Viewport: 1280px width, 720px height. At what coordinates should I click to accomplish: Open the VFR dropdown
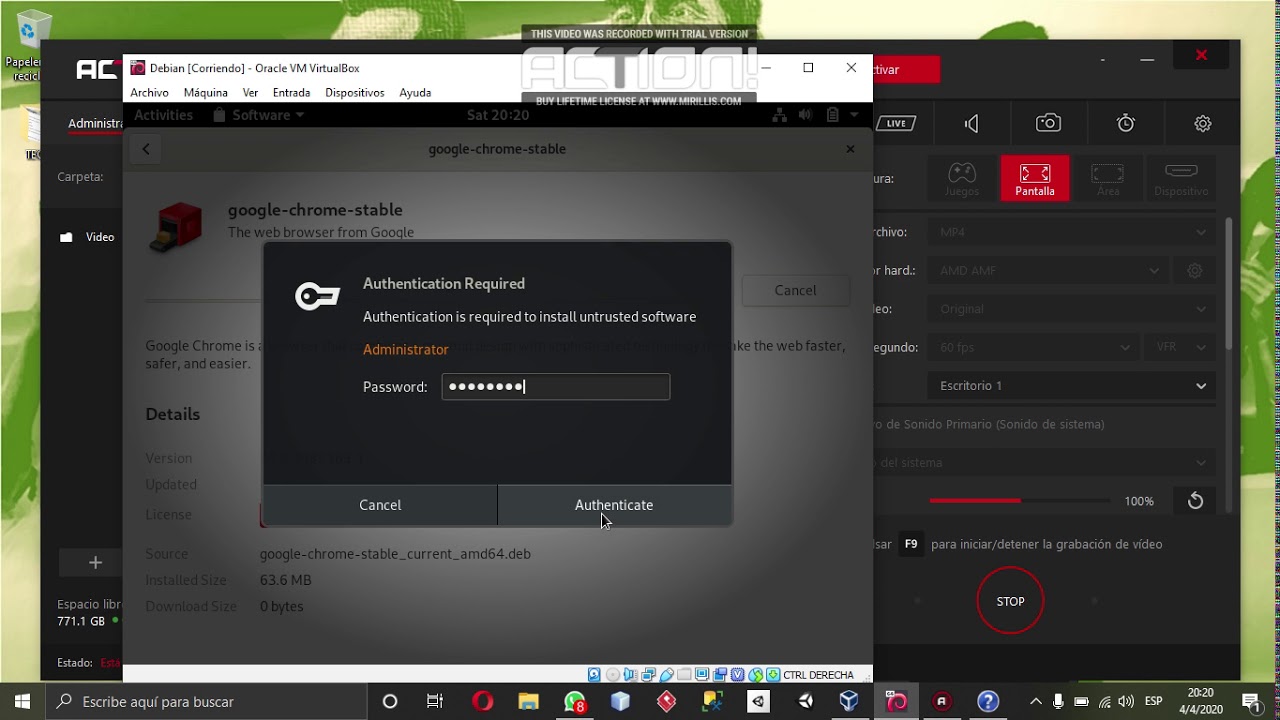pos(1181,347)
